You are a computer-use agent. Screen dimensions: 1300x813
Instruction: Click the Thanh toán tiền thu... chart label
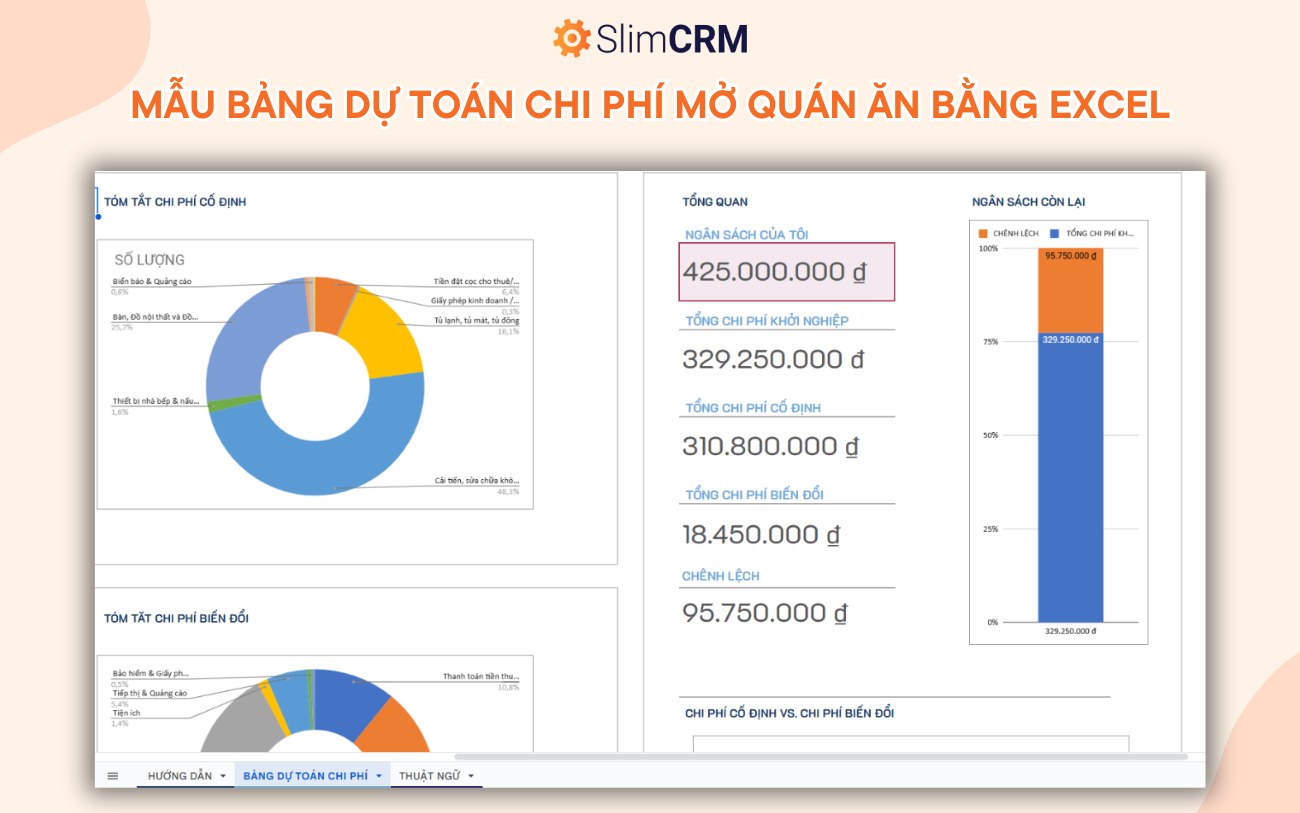click(x=481, y=677)
